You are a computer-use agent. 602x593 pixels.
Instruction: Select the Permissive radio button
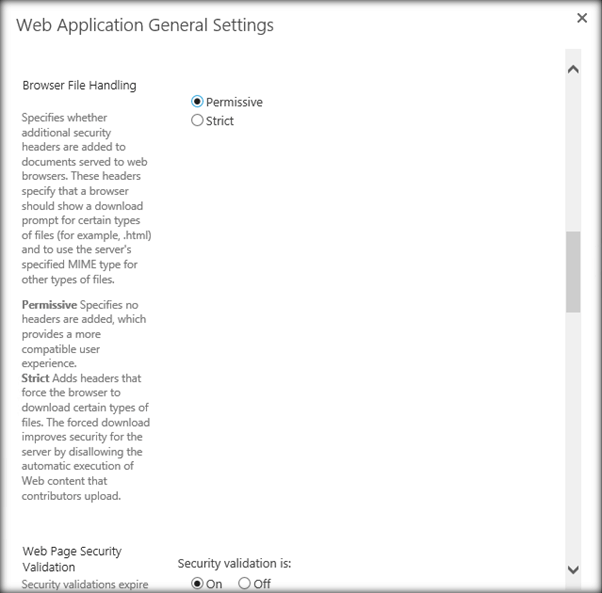click(197, 102)
